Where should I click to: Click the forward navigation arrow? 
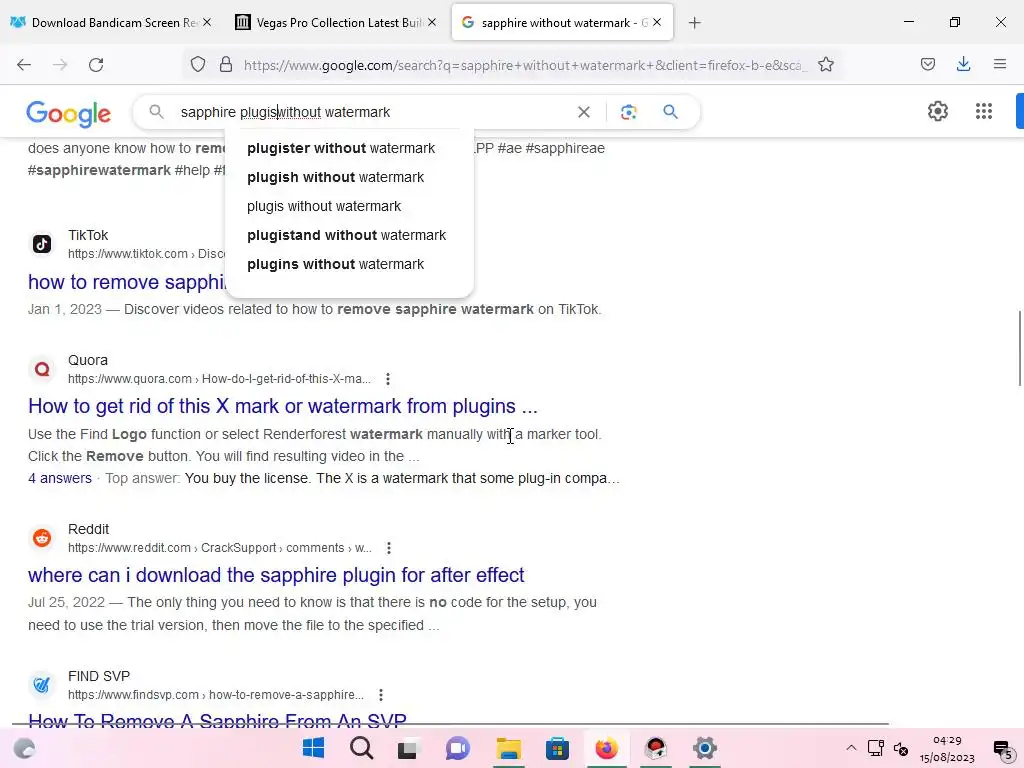[x=60, y=65]
